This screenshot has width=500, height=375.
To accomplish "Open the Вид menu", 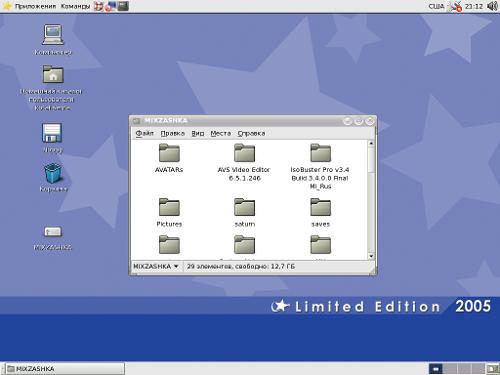I will [198, 133].
